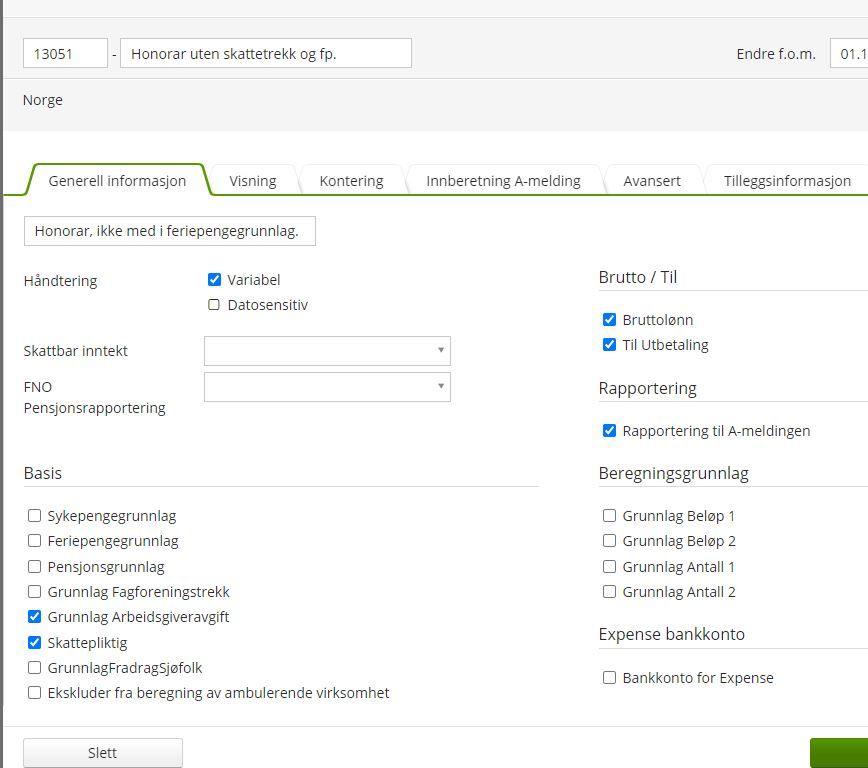Toggle the Variabel checkbox
The image size is (868, 768).
click(214, 280)
